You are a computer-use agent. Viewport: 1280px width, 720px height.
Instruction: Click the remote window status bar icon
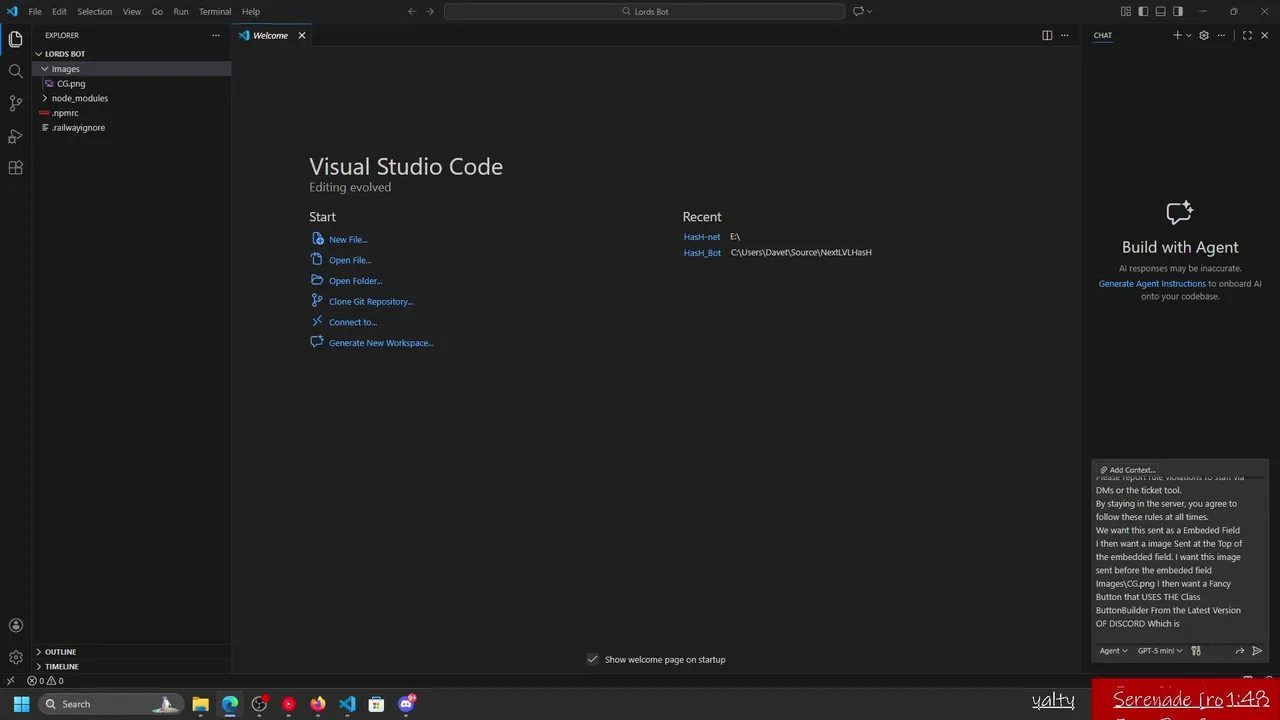pos(10,681)
